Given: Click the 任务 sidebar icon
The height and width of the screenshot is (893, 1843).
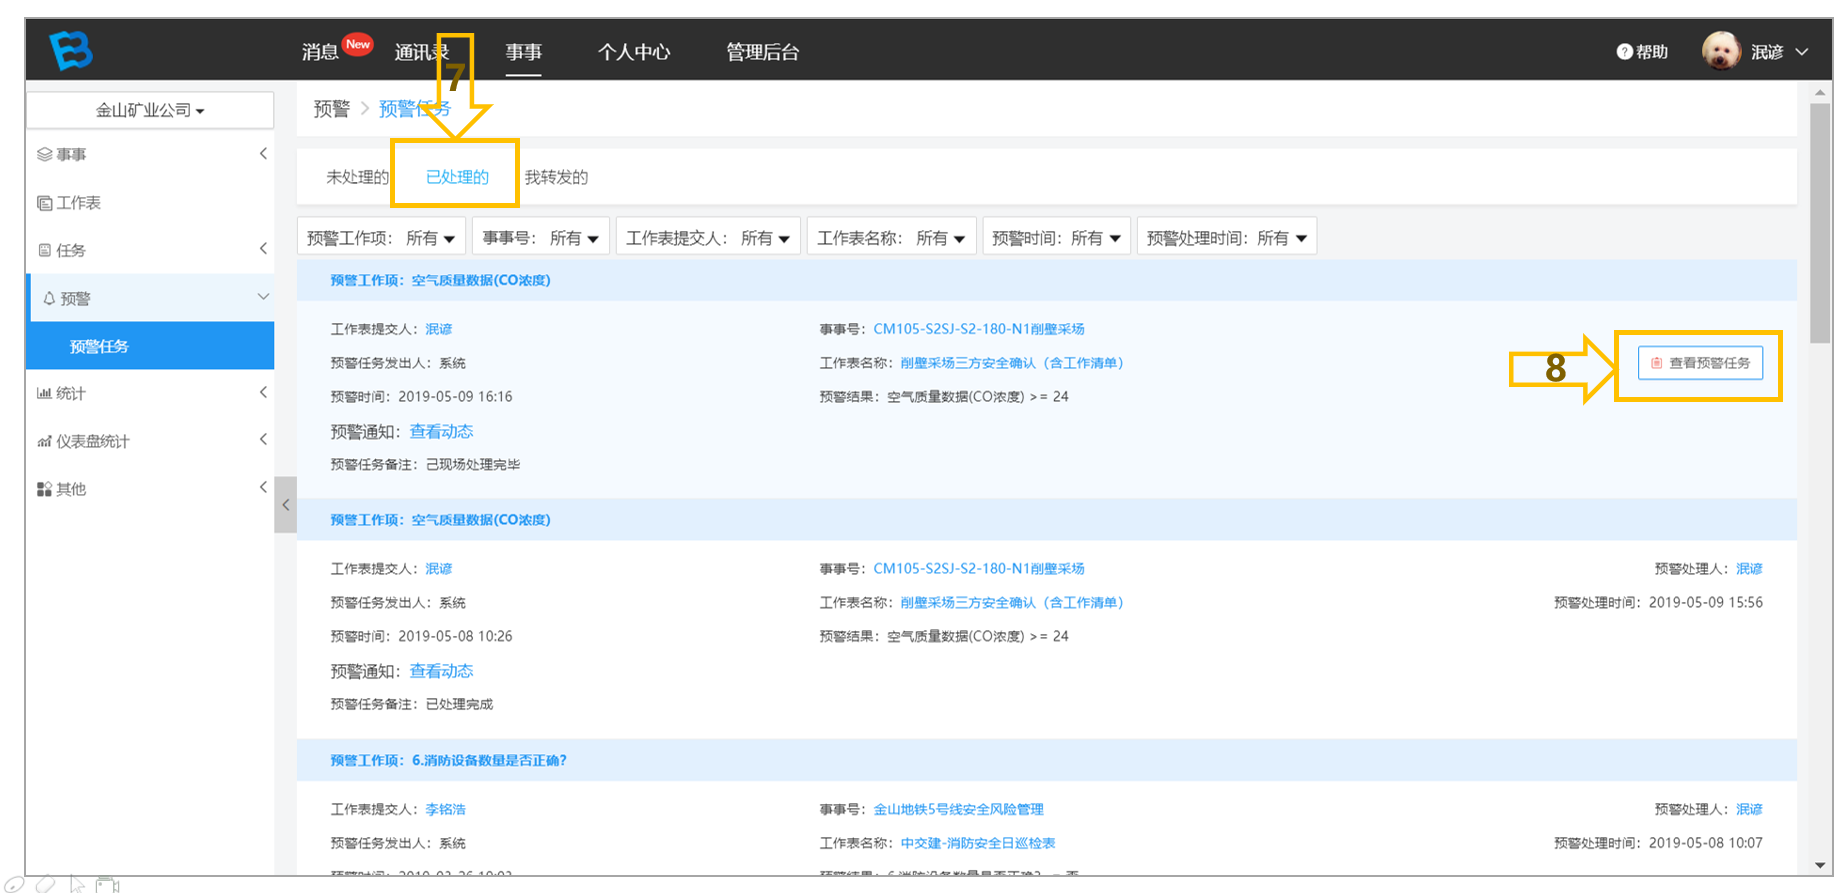Looking at the screenshot, I should coord(44,250).
